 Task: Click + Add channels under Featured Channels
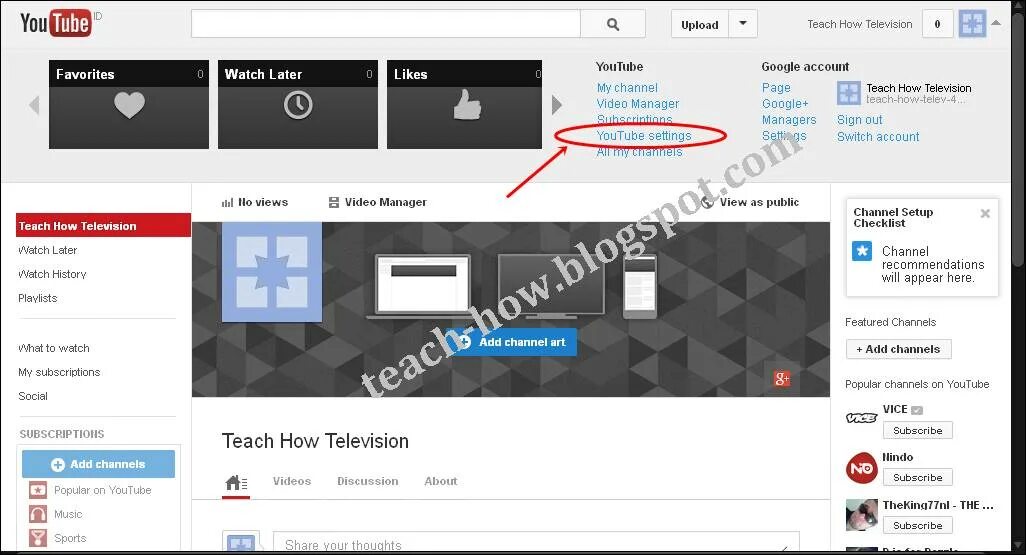click(x=898, y=349)
